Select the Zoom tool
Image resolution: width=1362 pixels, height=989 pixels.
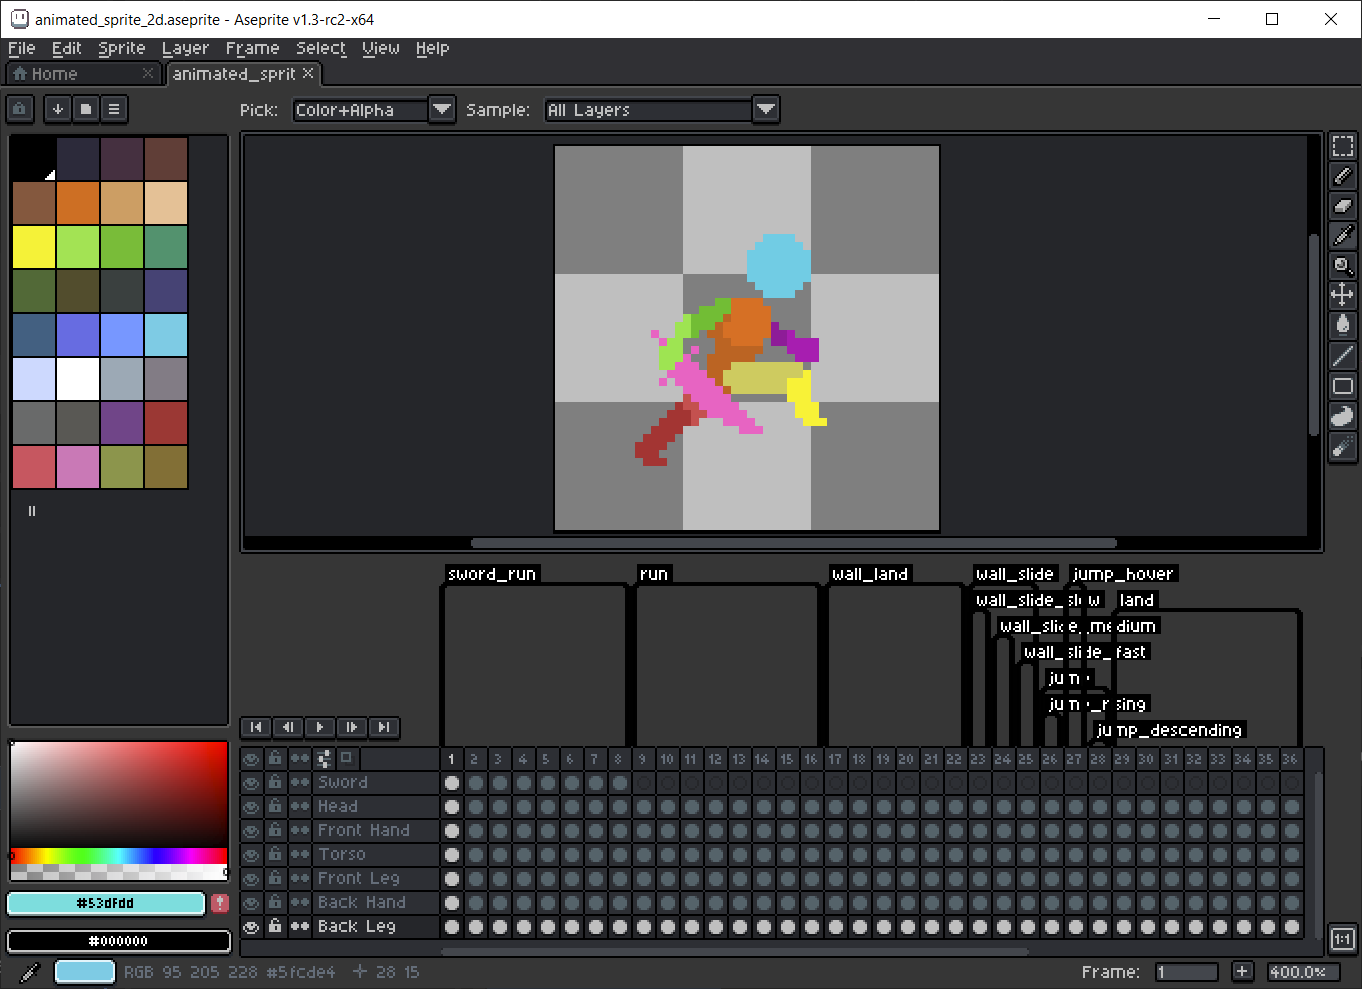pos(1342,266)
